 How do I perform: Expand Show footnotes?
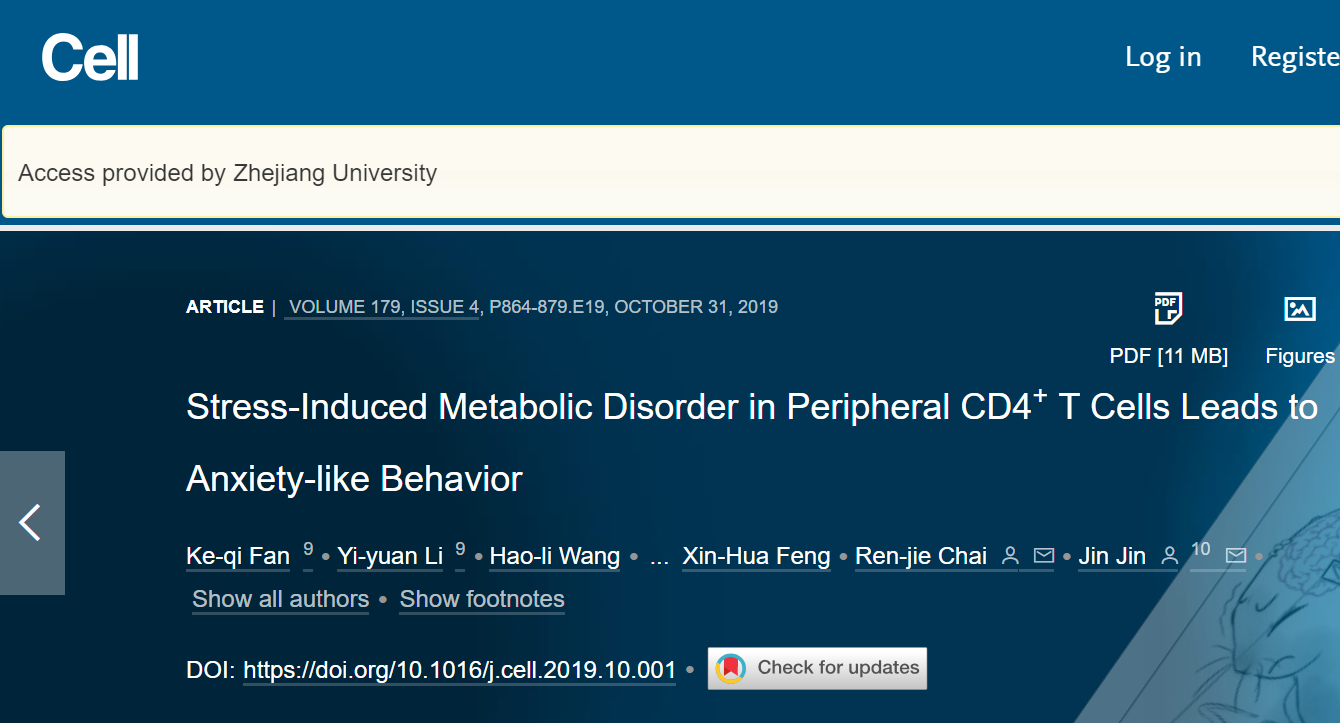point(481,599)
